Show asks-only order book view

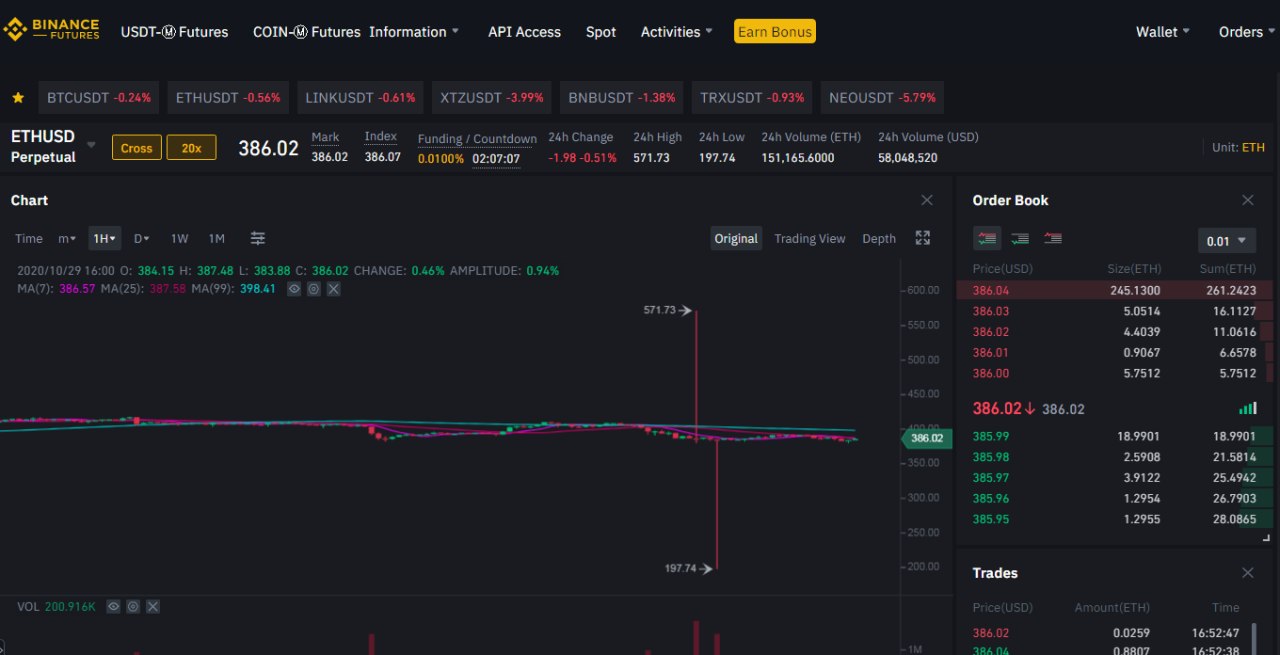1052,239
